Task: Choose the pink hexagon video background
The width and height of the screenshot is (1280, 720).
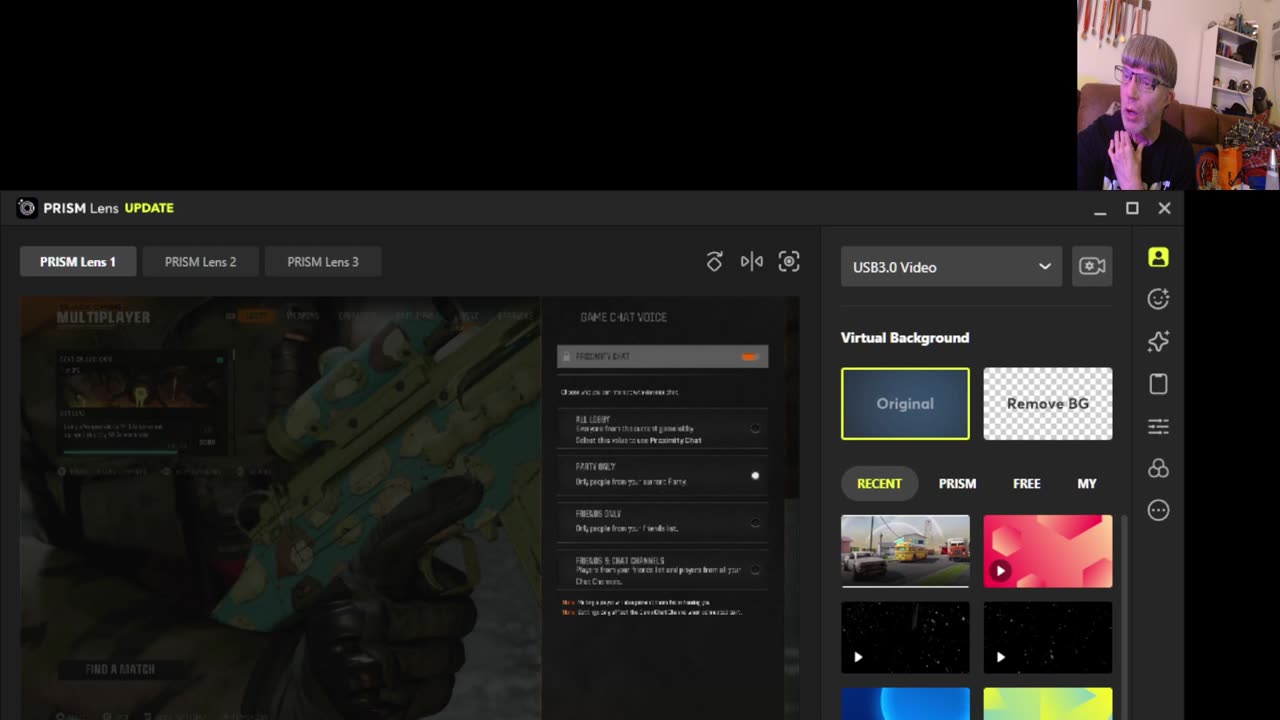Action: [1048, 551]
